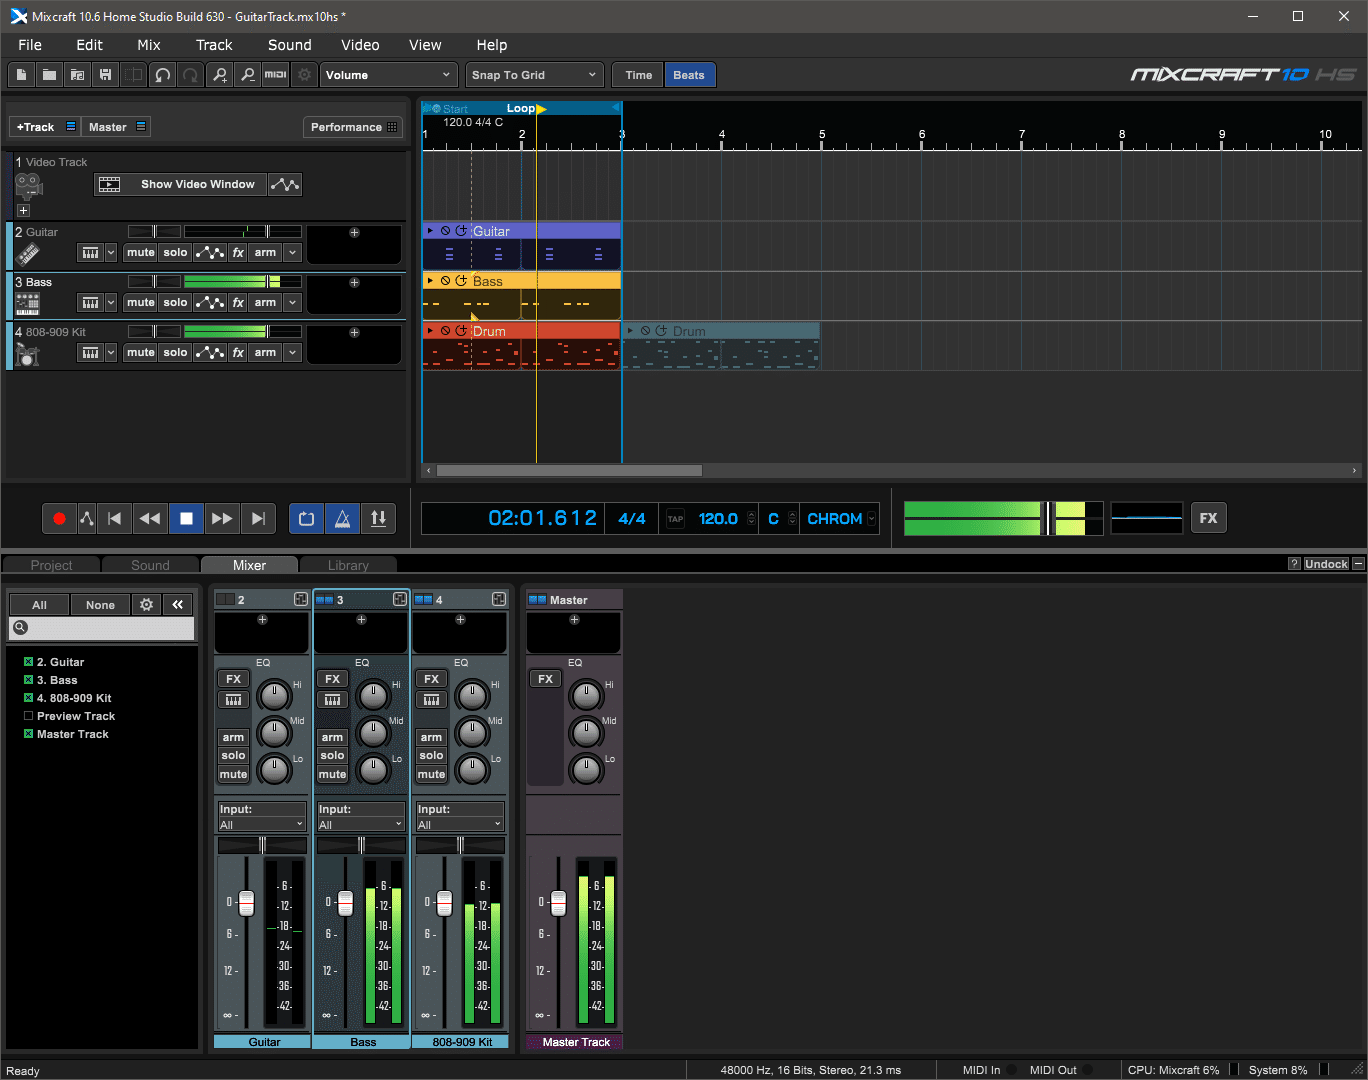Image resolution: width=1368 pixels, height=1080 pixels.
Task: Toggle loop mode in the transport
Action: tap(307, 518)
